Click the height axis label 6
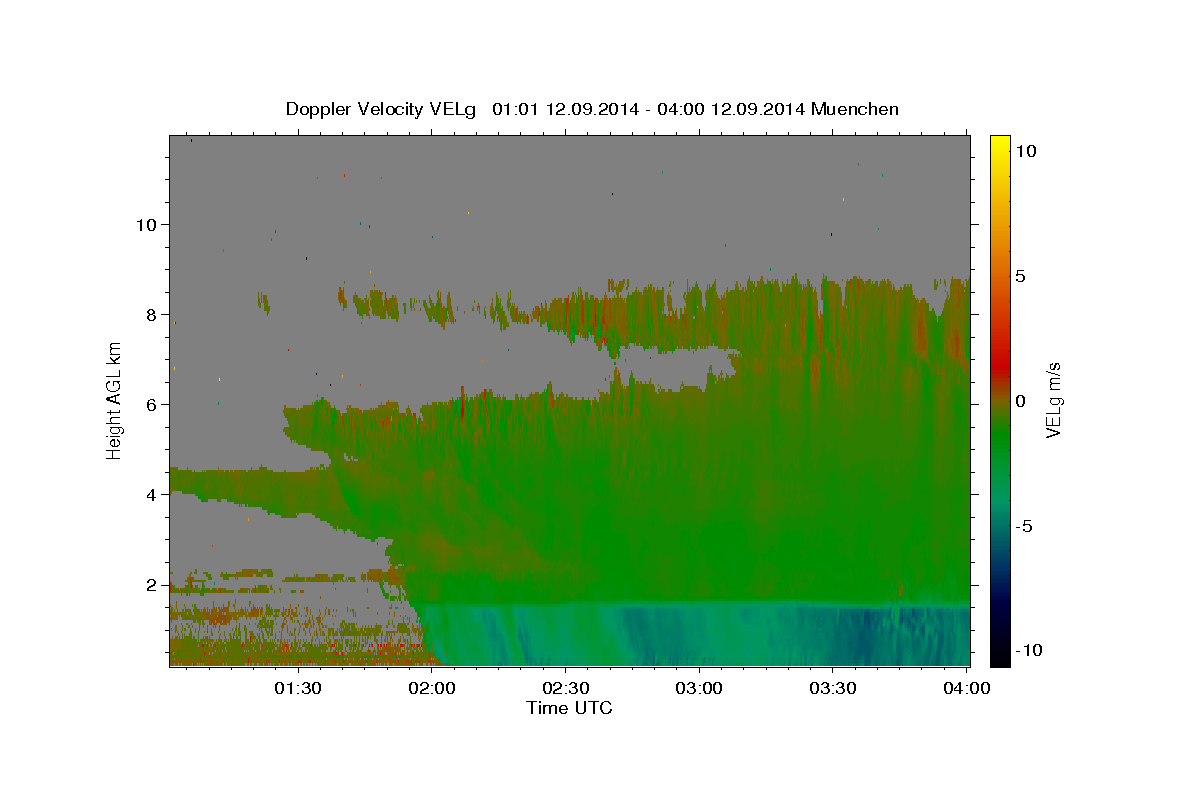Viewport: 1200px width, 800px height. [152, 405]
